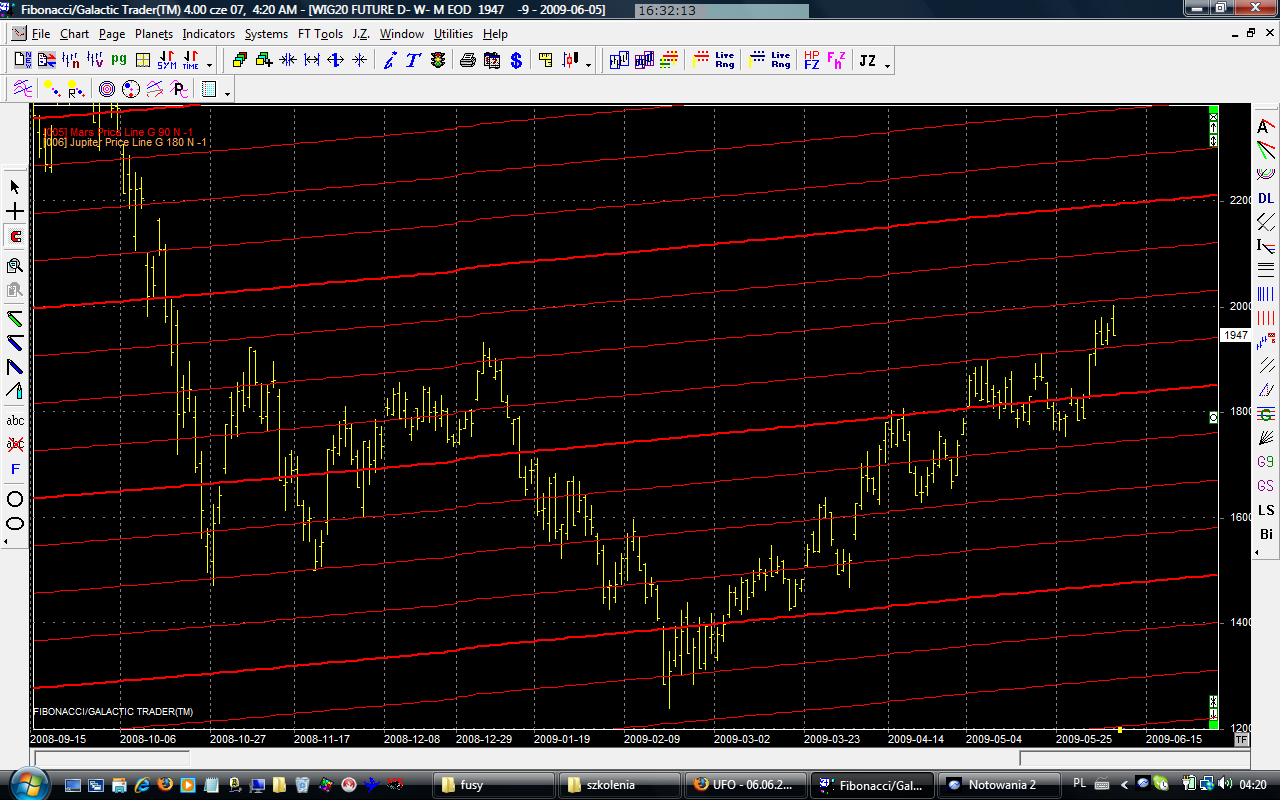The image size is (1280, 800).
Task: Open Notowania 2 from the taskbar
Action: 991,785
